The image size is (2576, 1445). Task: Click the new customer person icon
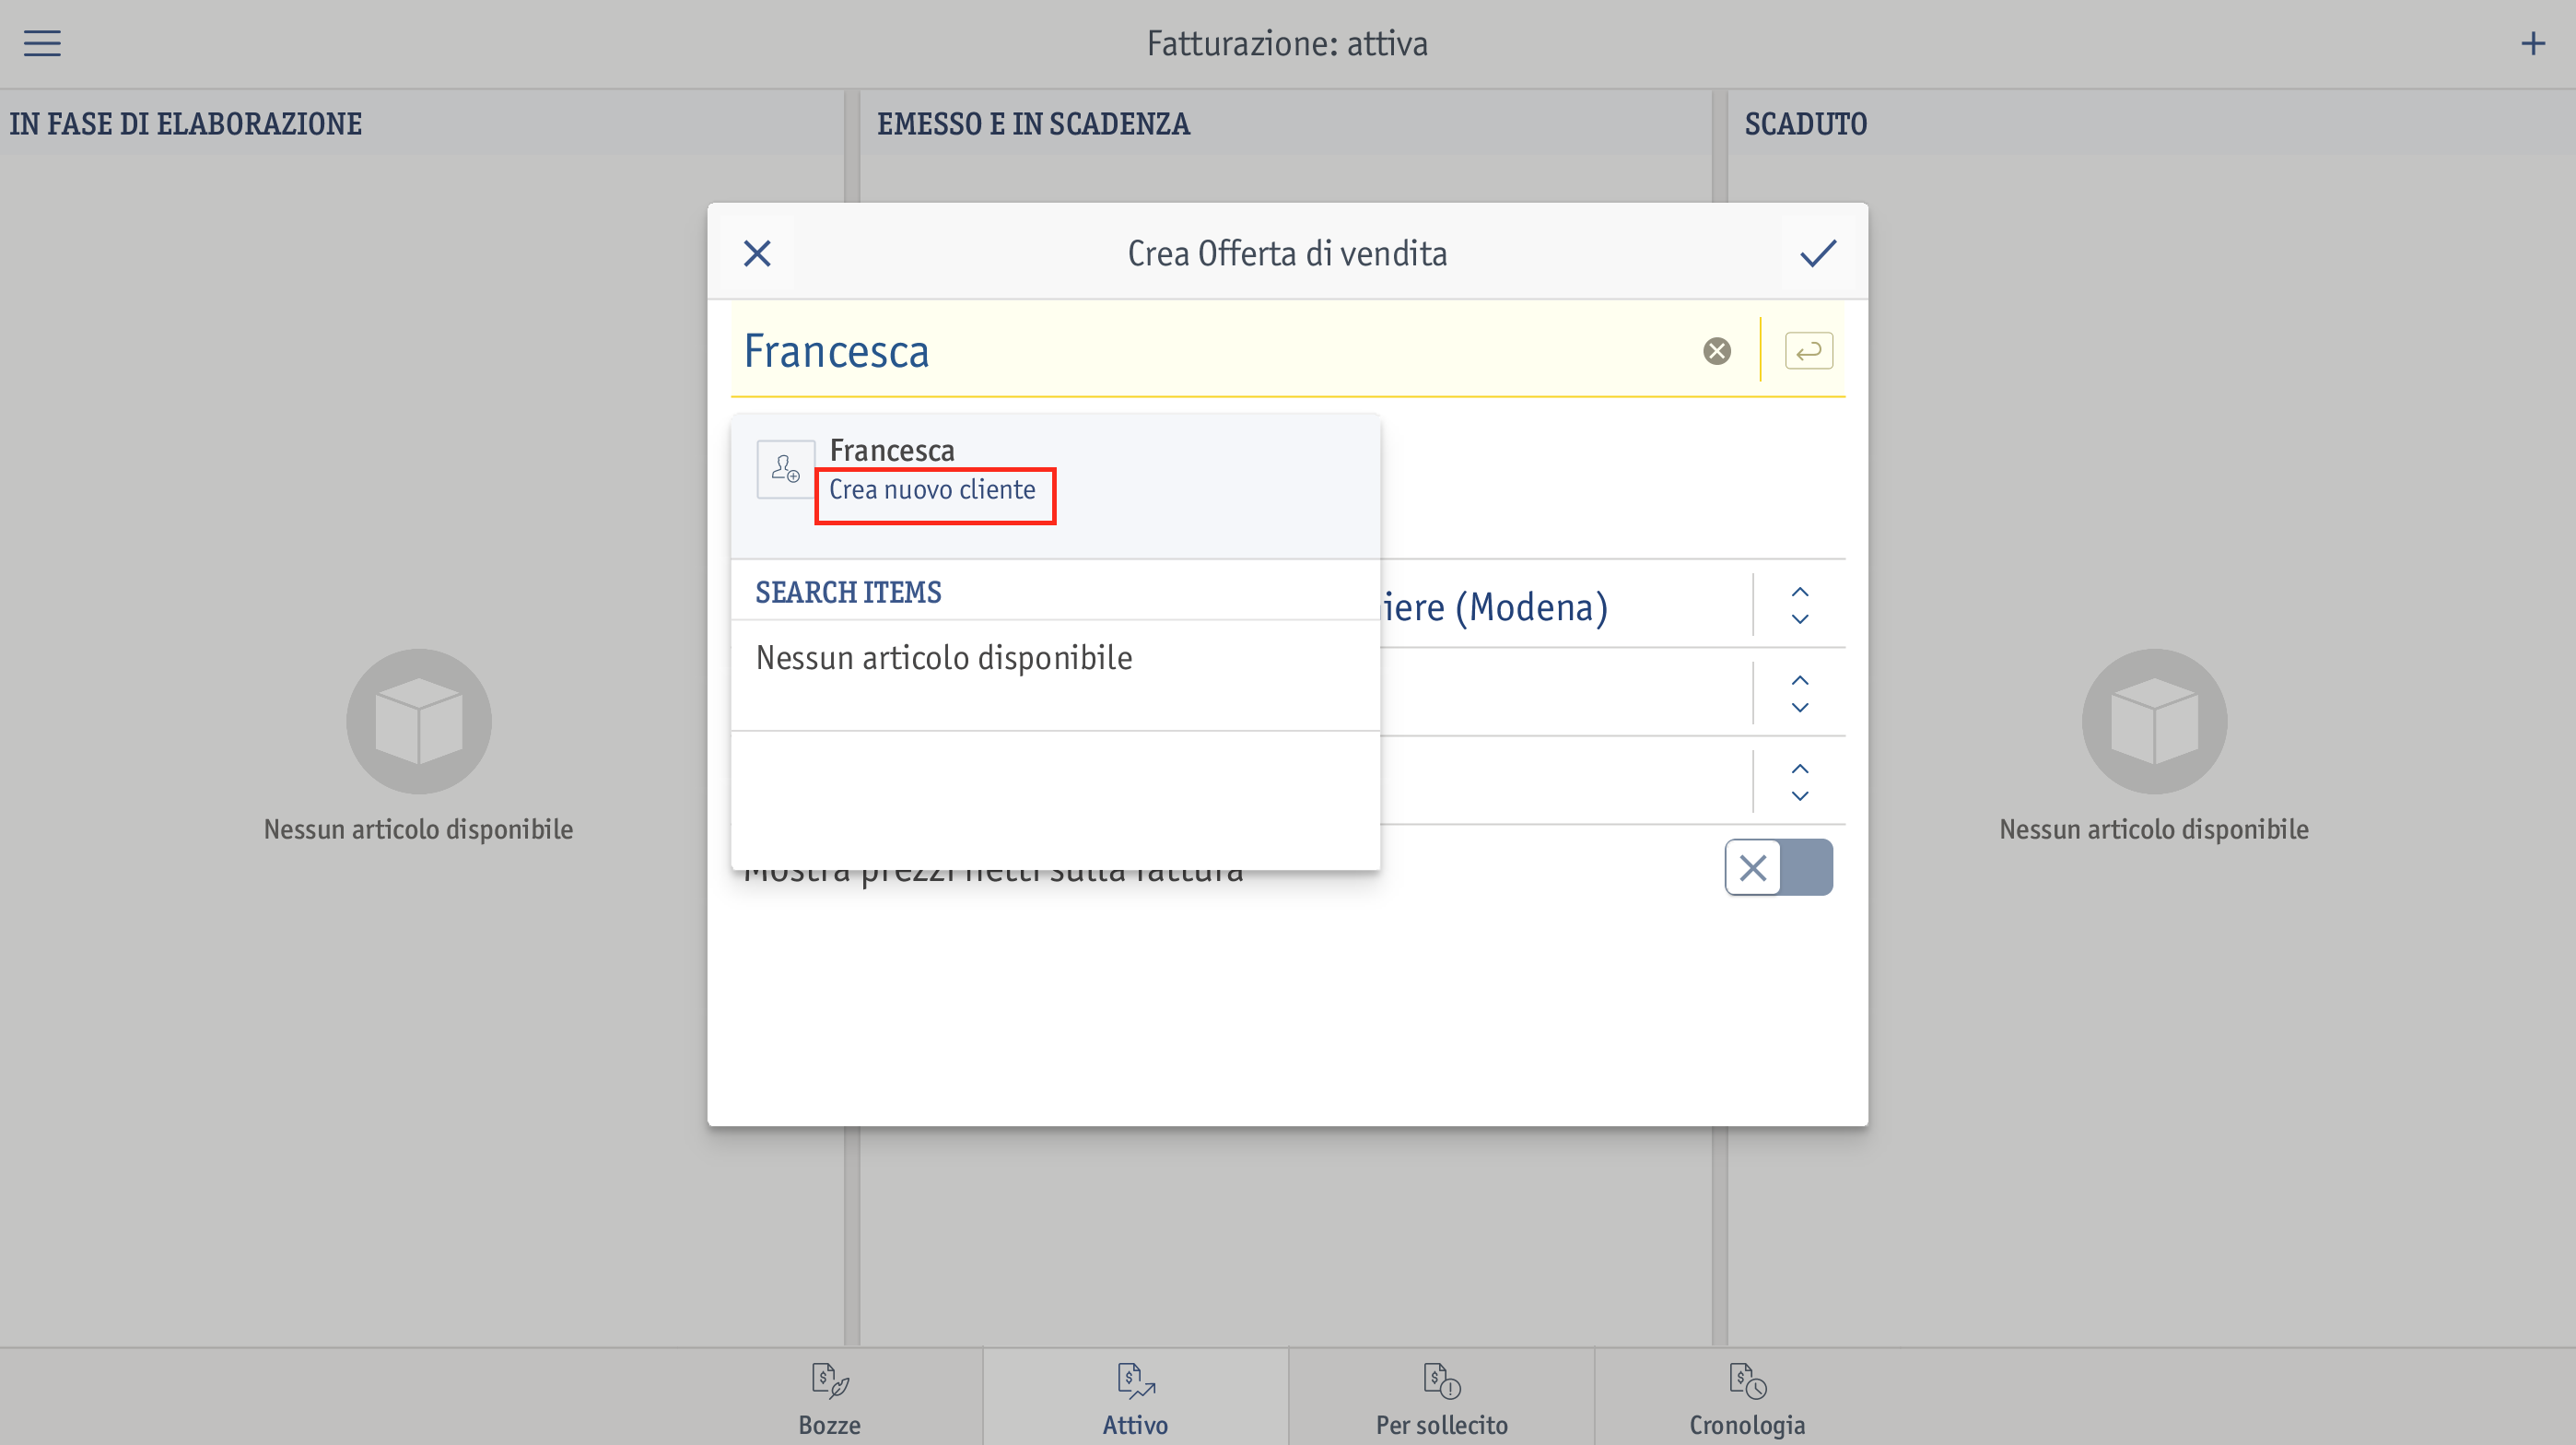[785, 469]
